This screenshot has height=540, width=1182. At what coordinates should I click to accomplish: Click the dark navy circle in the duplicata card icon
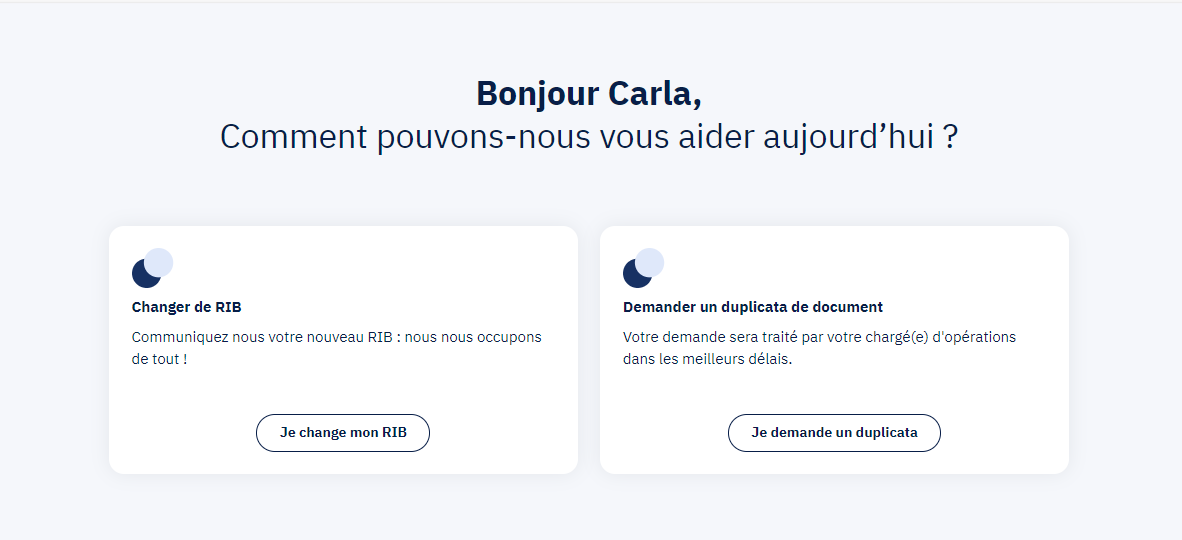tap(633, 275)
